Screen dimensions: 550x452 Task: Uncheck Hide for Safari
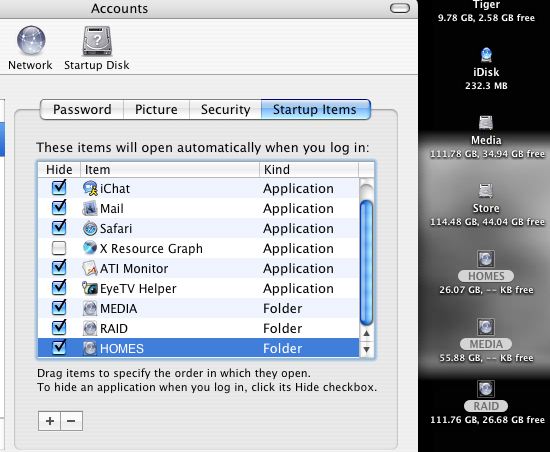pos(59,228)
